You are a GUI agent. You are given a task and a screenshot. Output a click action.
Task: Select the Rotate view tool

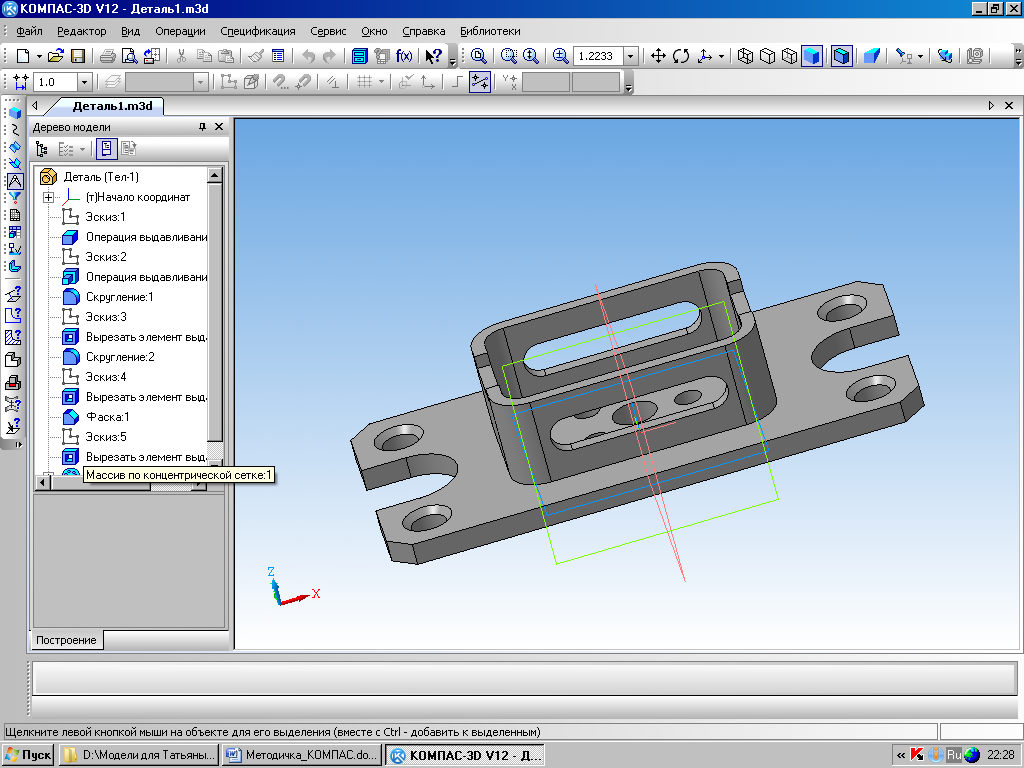680,56
